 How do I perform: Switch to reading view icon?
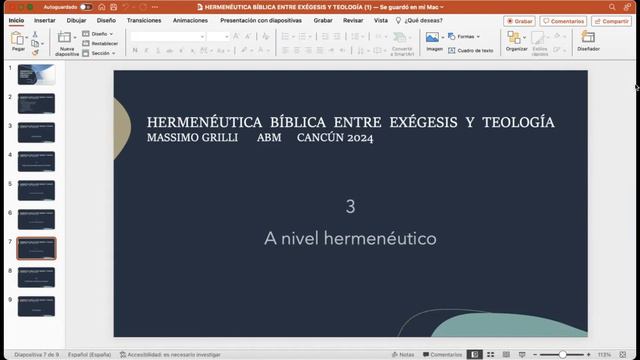click(x=506, y=355)
